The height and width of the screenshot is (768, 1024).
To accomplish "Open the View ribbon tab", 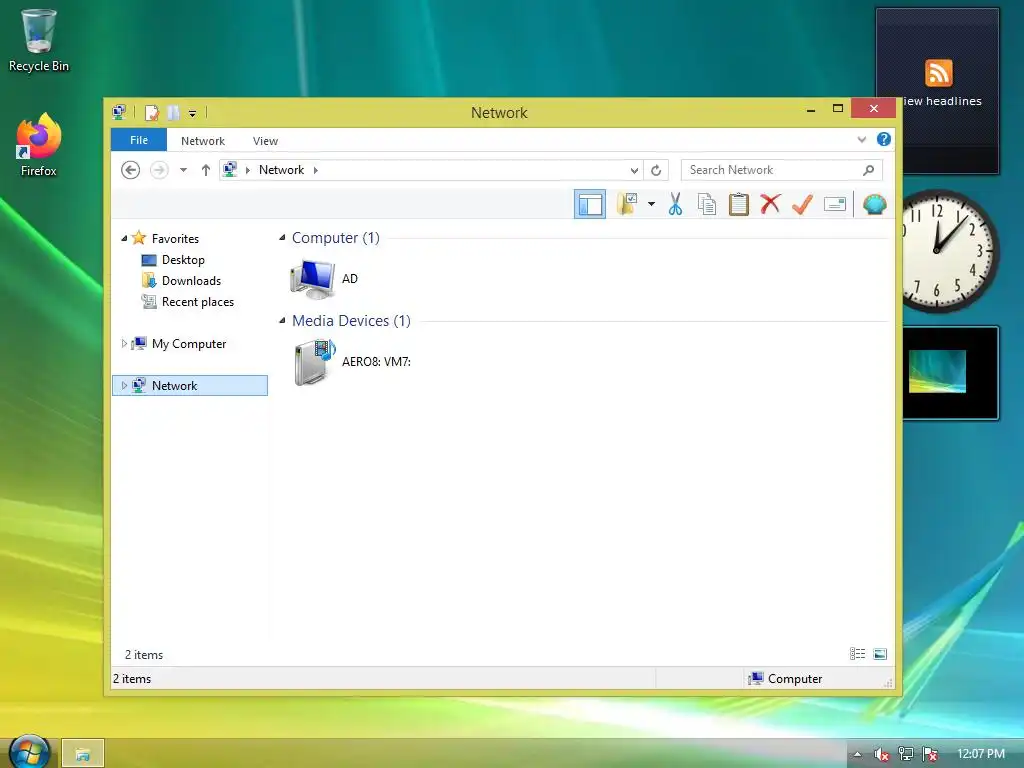I will (265, 140).
